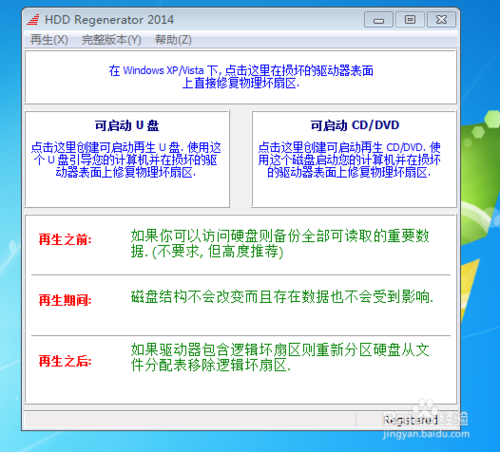Close the HDD Regenerator window

click(x=441, y=20)
